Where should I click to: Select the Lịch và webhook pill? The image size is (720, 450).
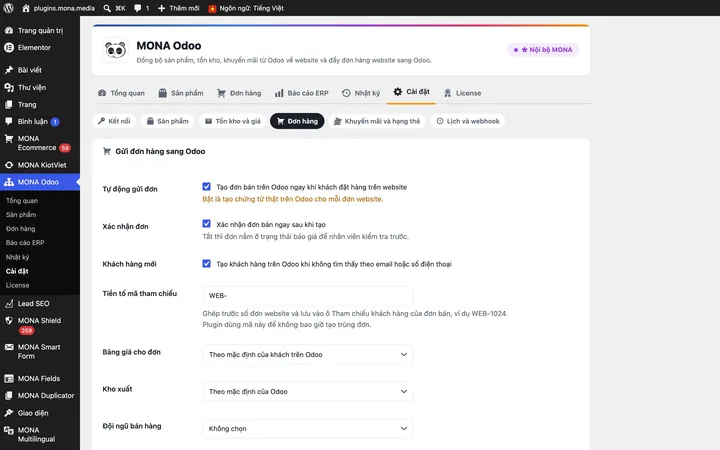(468, 121)
